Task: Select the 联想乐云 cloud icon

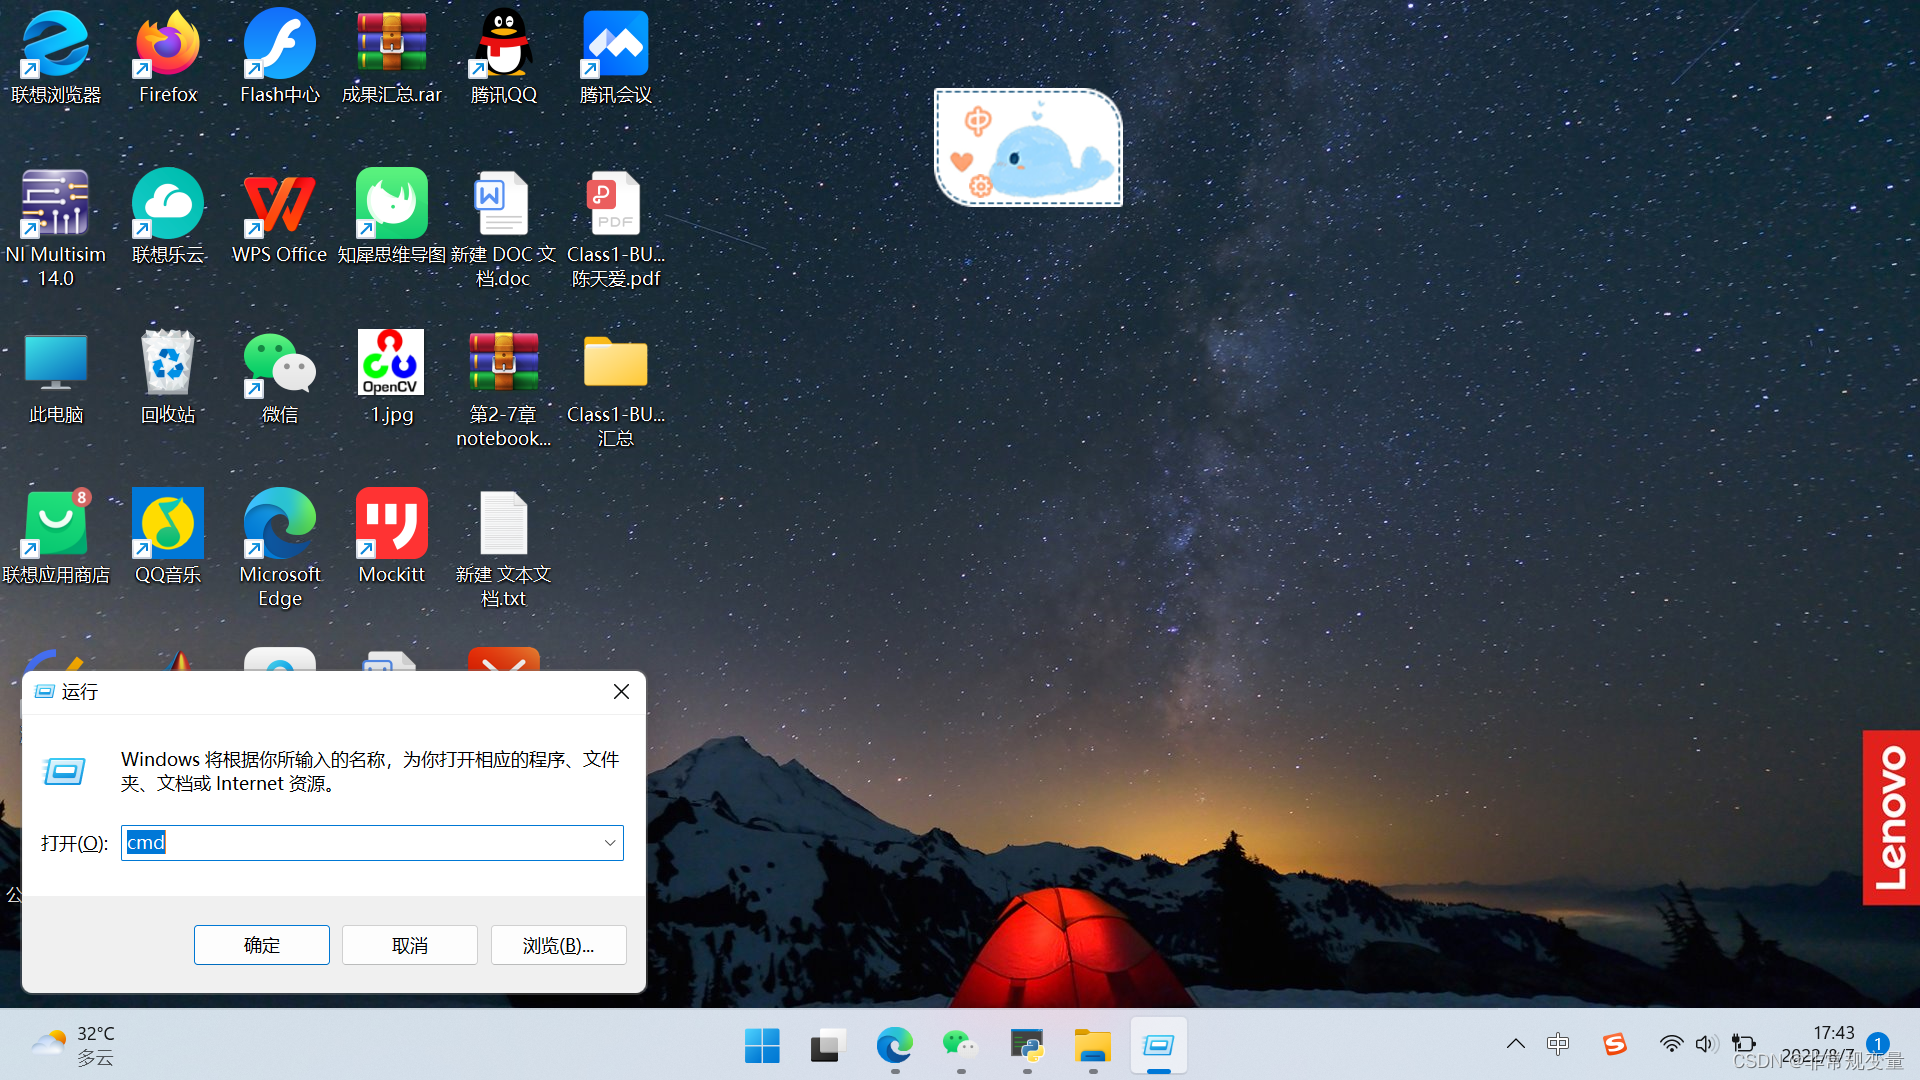Action: tap(168, 217)
